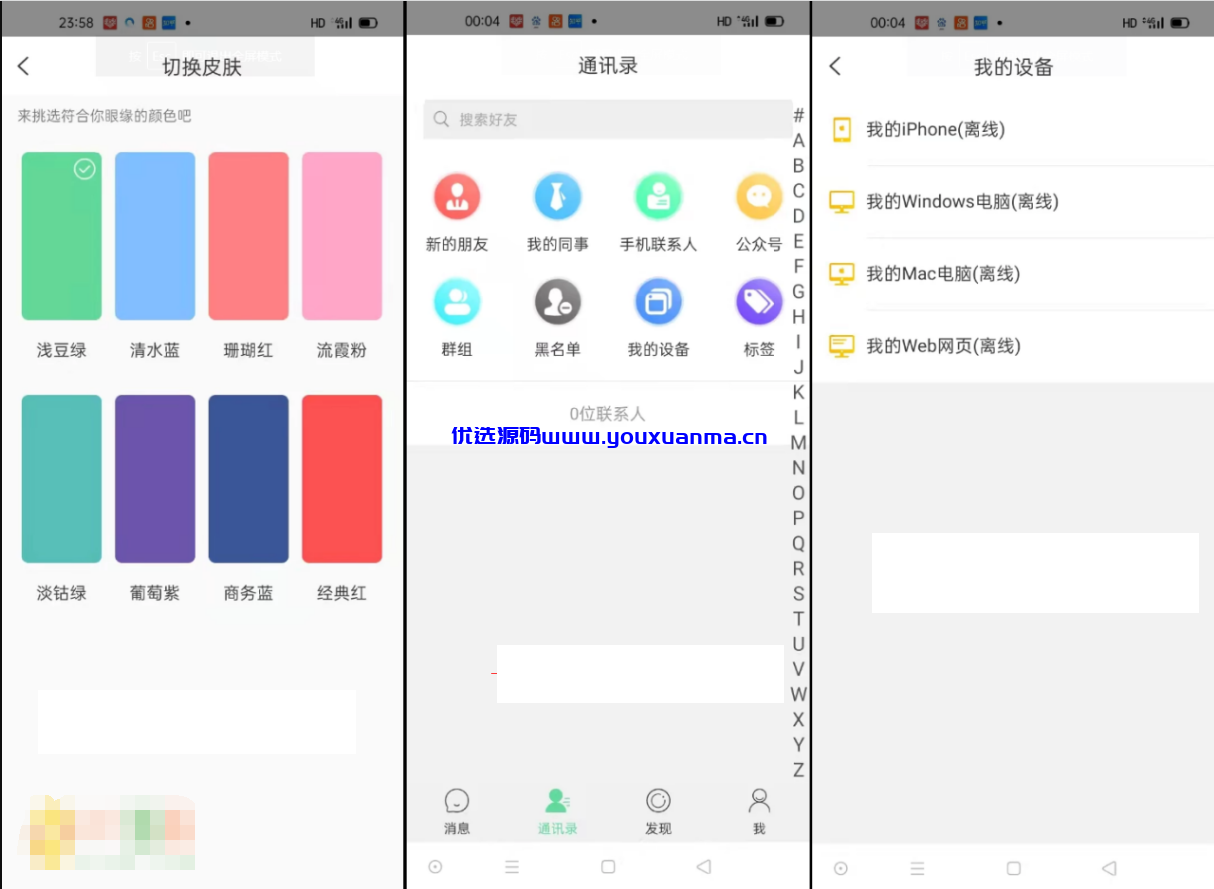
Task: Select the 经典红 skin swatch
Action: pyautogui.click(x=342, y=479)
